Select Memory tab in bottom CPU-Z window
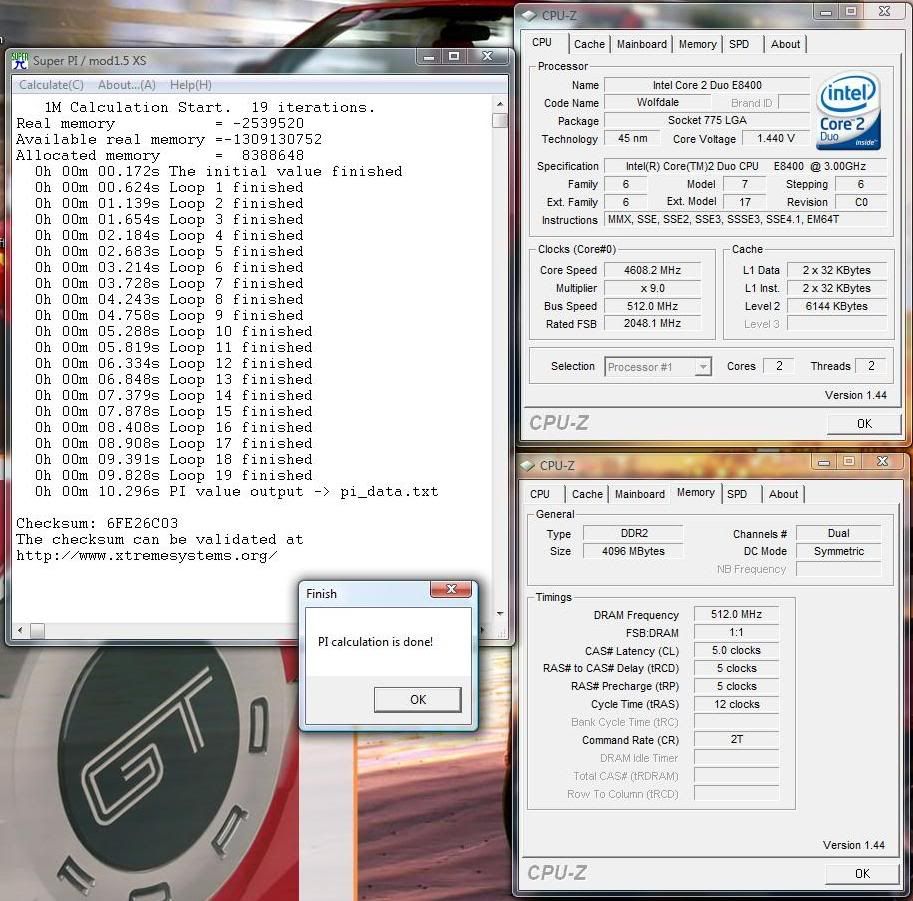This screenshot has width=913, height=901. tap(696, 493)
